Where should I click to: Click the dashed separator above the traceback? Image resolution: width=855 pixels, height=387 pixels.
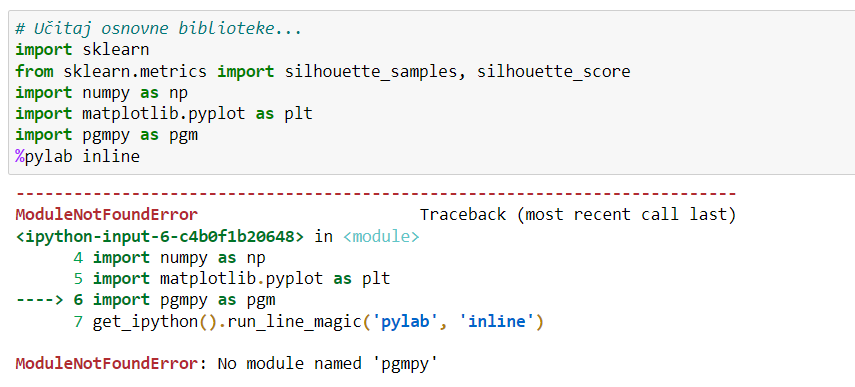(376, 194)
